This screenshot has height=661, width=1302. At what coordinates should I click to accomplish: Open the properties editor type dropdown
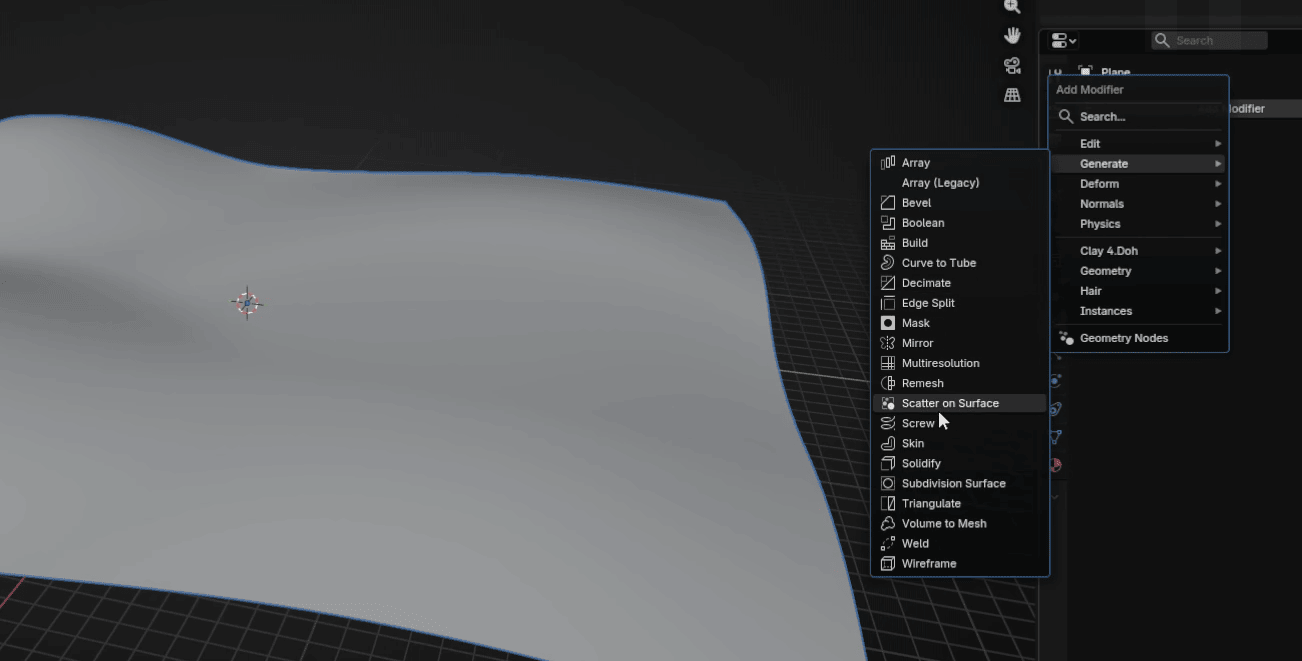pyautogui.click(x=1063, y=41)
